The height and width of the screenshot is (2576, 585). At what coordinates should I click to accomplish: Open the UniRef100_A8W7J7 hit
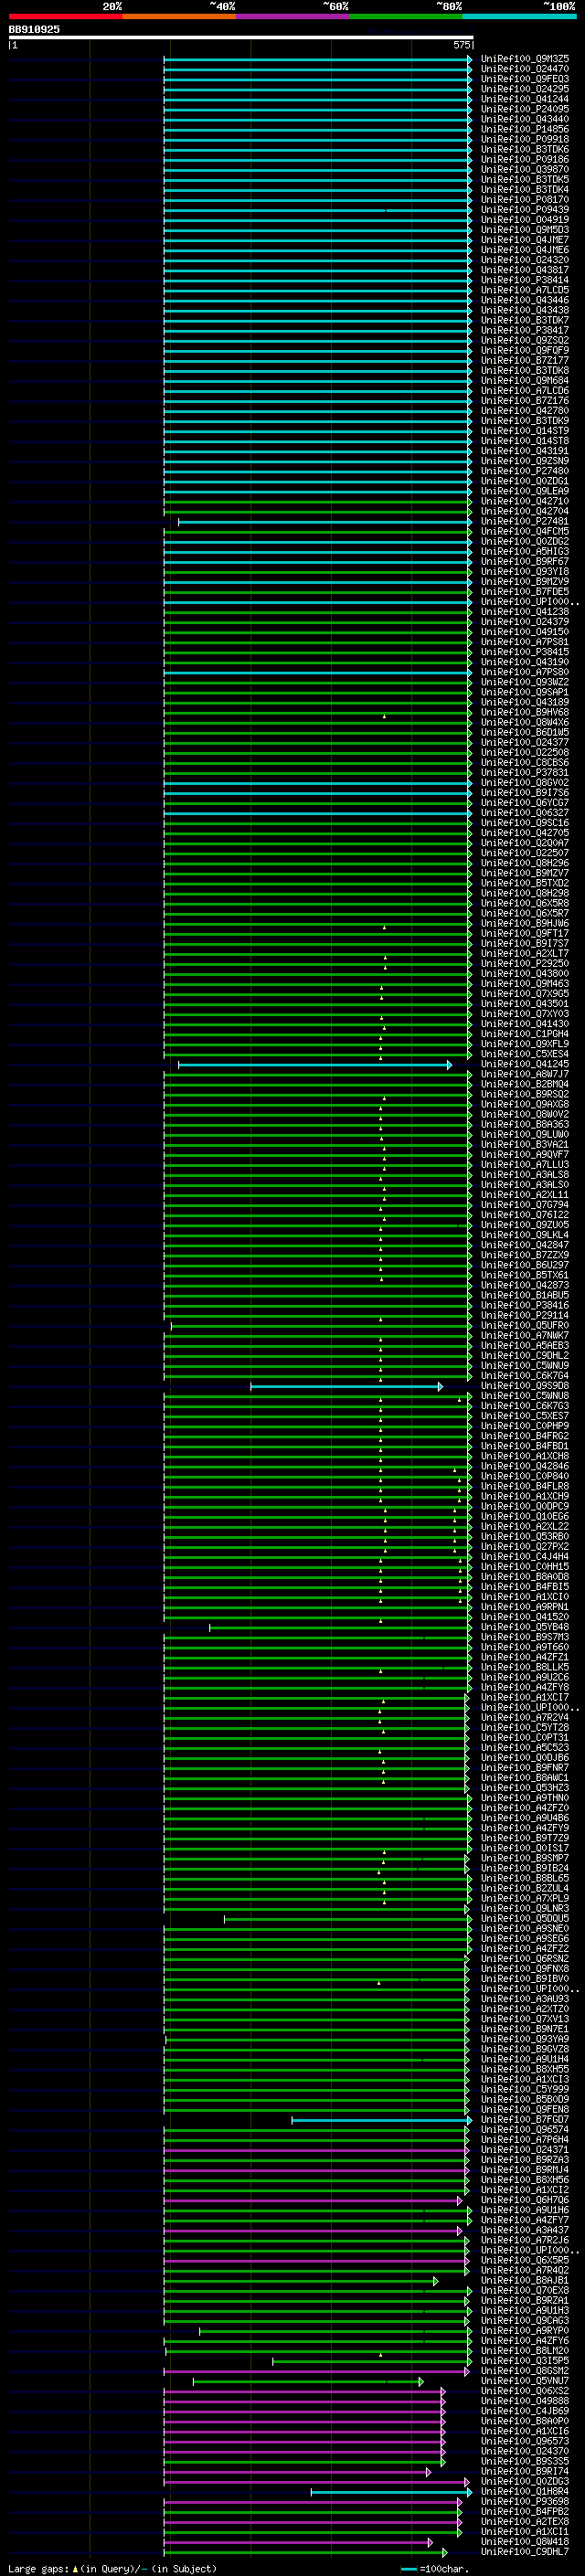point(525,1074)
